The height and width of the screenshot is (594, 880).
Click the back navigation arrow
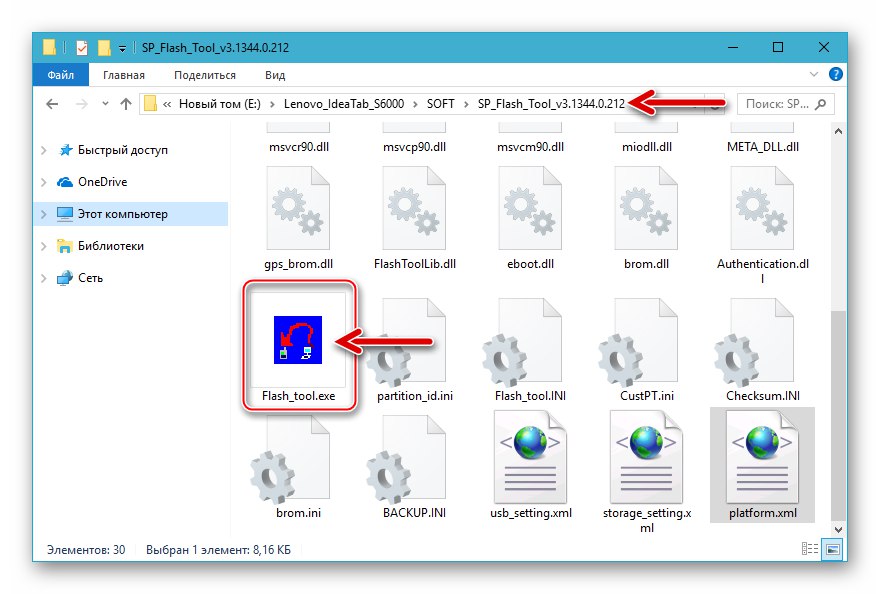(x=51, y=103)
